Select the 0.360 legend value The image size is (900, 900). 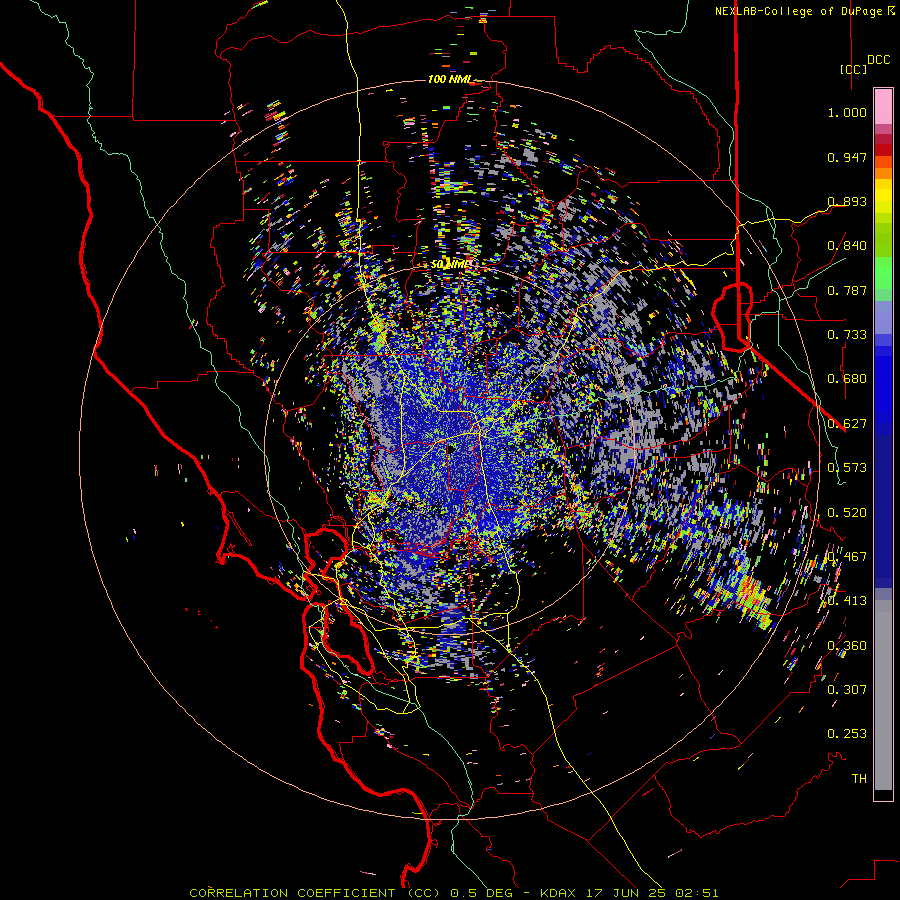tap(847, 645)
